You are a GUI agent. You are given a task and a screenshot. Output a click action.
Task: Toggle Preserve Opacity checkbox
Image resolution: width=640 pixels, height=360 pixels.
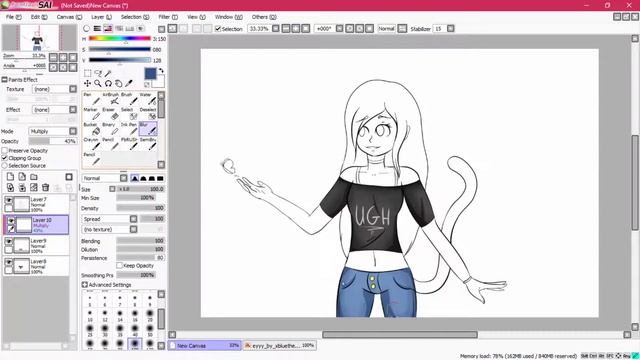tap(4, 151)
